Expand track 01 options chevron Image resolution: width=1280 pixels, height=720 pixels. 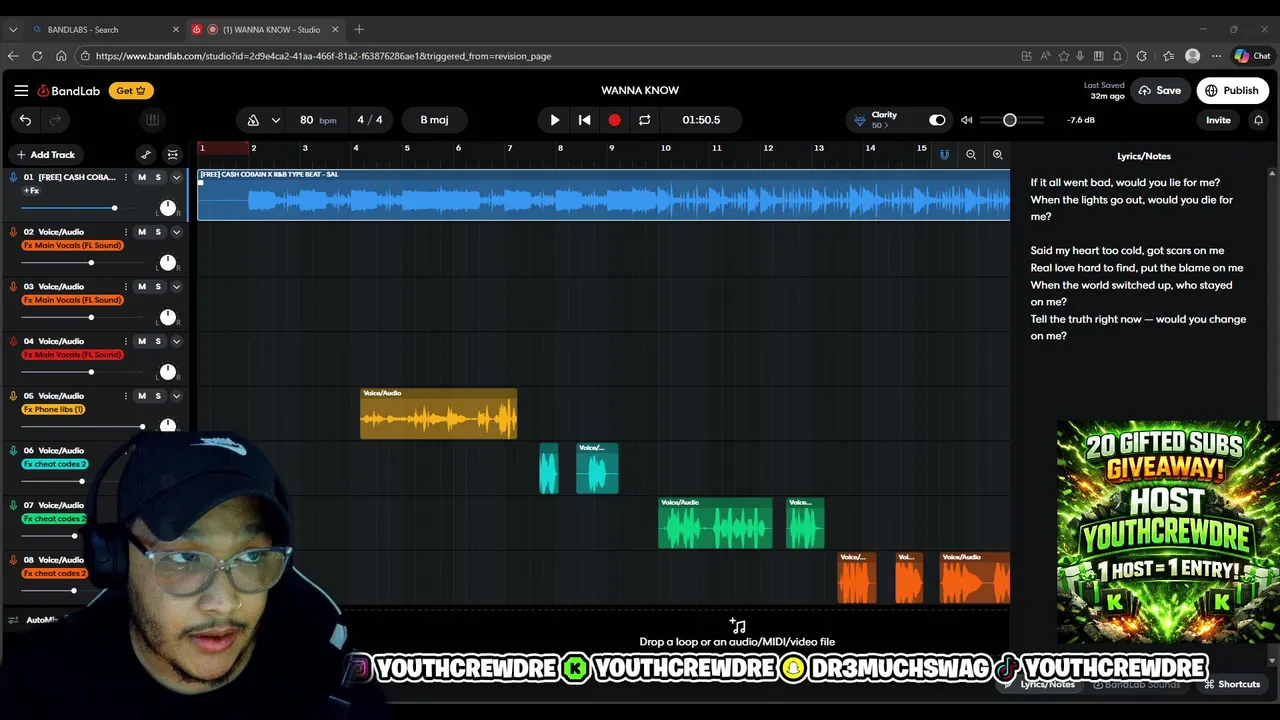176,177
